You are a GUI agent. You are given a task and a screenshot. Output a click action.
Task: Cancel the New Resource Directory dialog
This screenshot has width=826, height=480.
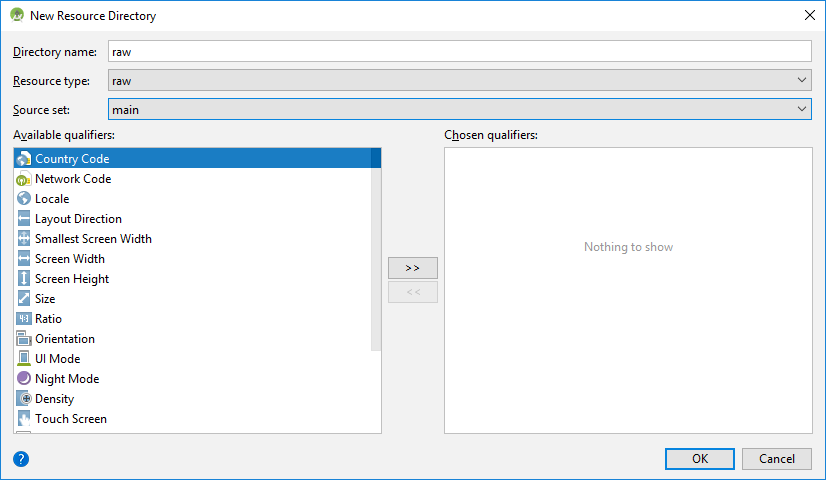point(776,459)
